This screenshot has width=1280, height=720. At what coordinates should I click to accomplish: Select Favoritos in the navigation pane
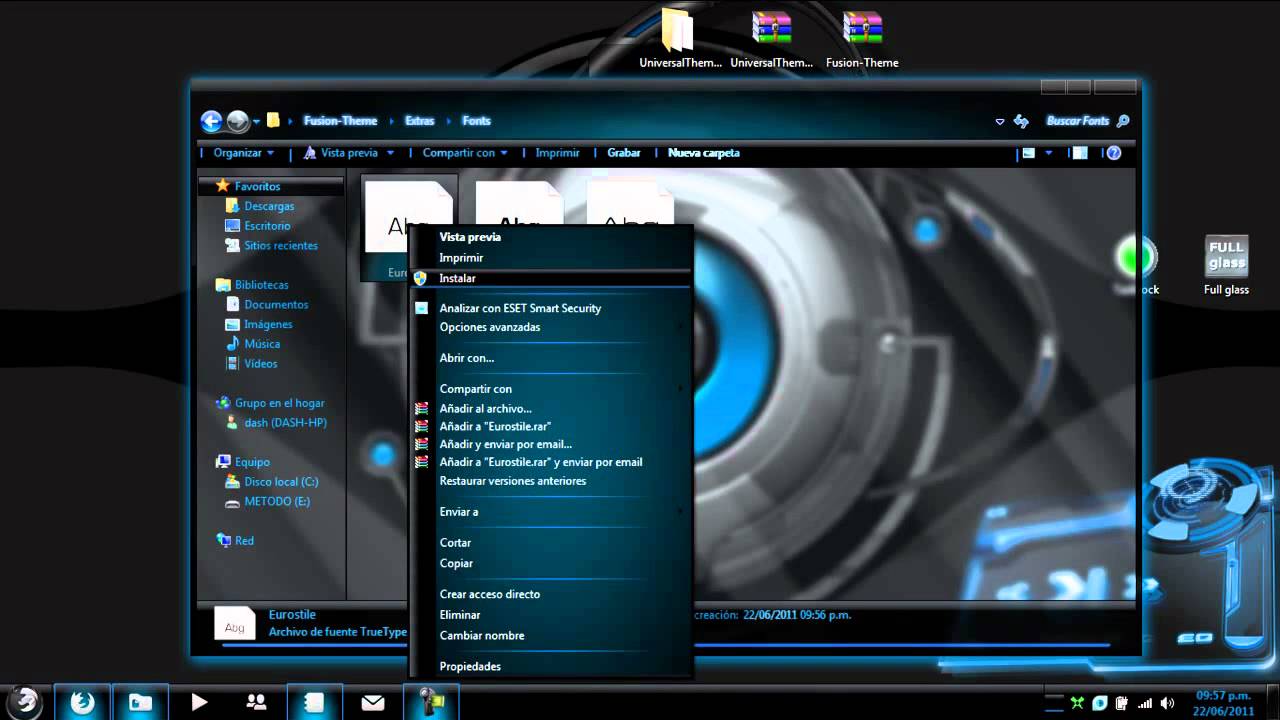point(257,187)
